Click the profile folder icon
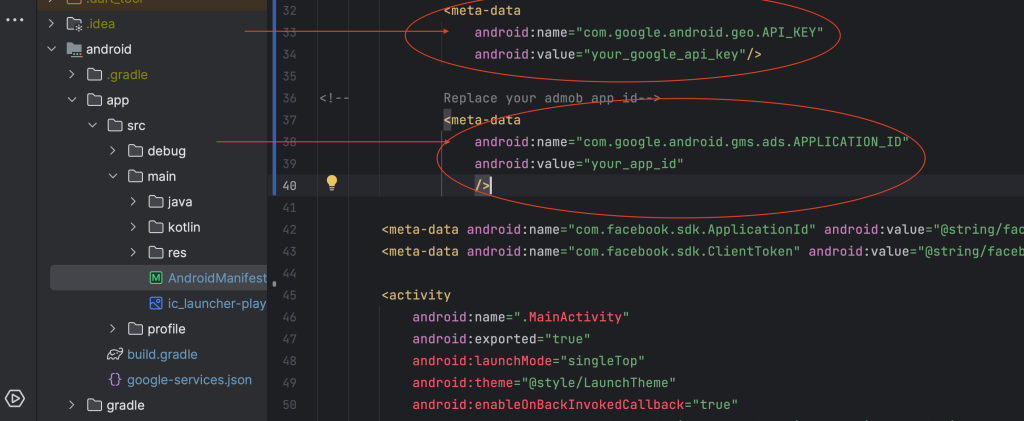 (x=135, y=329)
